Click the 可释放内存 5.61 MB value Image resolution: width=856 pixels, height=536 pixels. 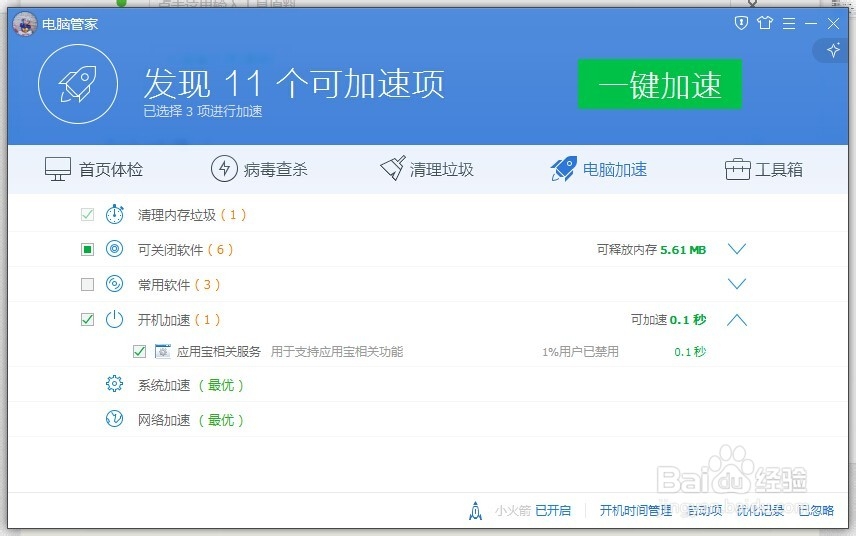pyautogui.click(x=651, y=249)
